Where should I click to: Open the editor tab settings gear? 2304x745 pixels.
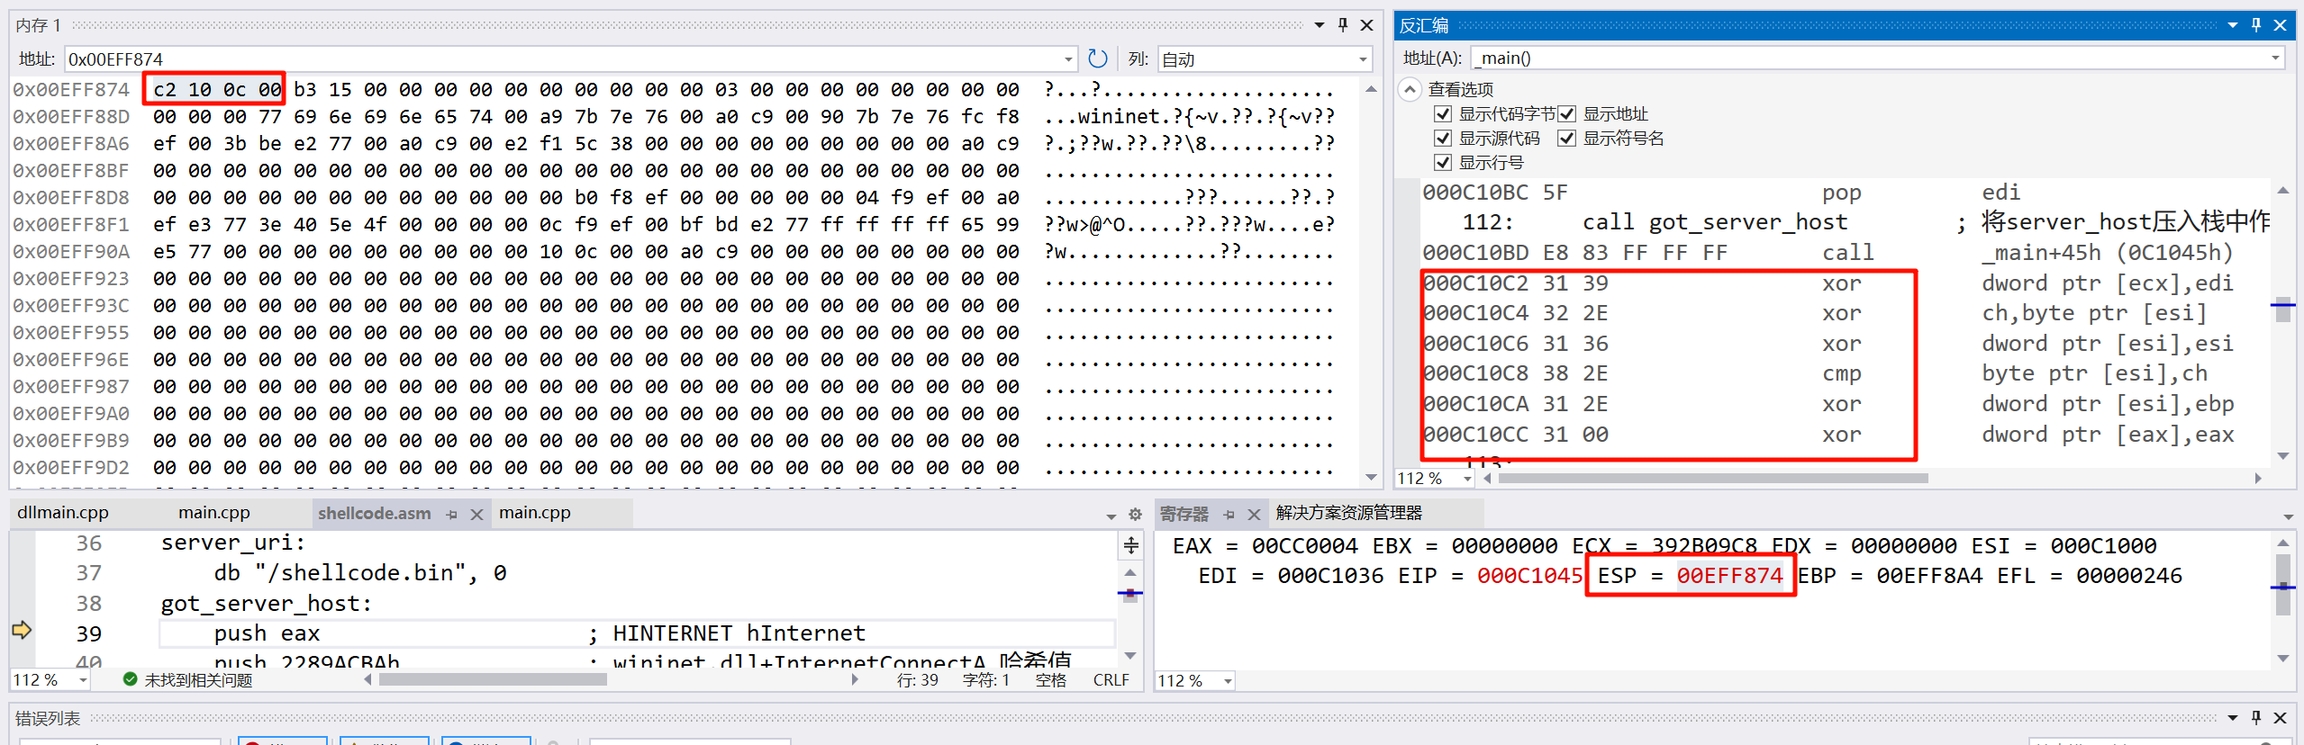click(1135, 514)
